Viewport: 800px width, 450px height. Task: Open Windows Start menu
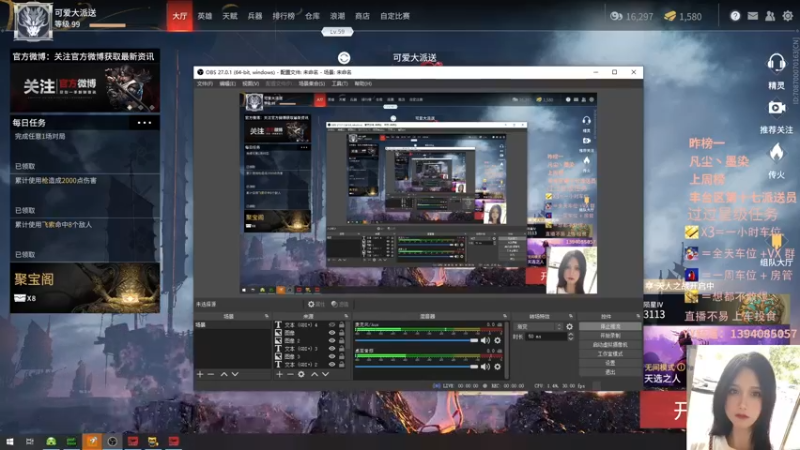pos(10,441)
